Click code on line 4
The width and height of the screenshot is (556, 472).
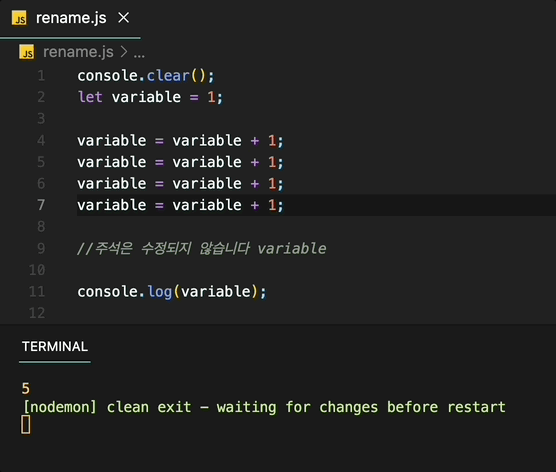(x=180, y=140)
